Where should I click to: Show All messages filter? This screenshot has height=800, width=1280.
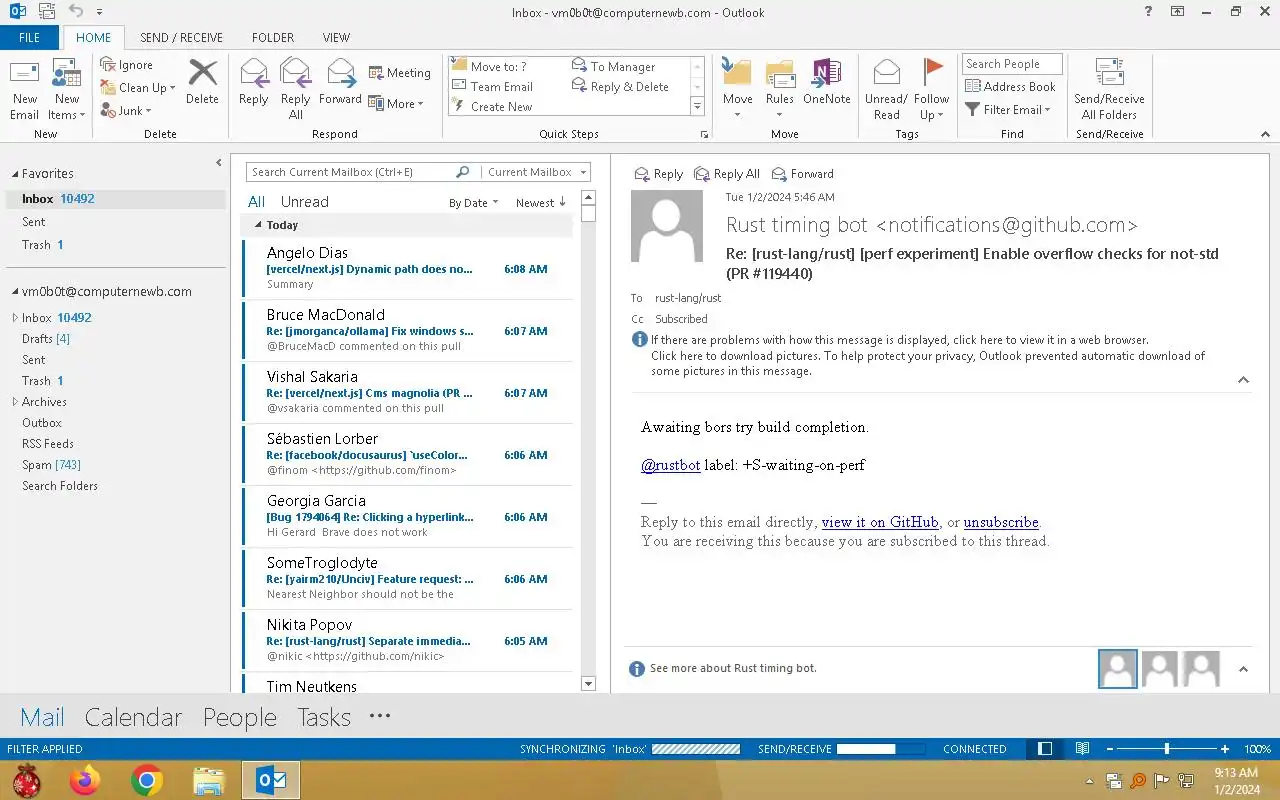coord(256,202)
